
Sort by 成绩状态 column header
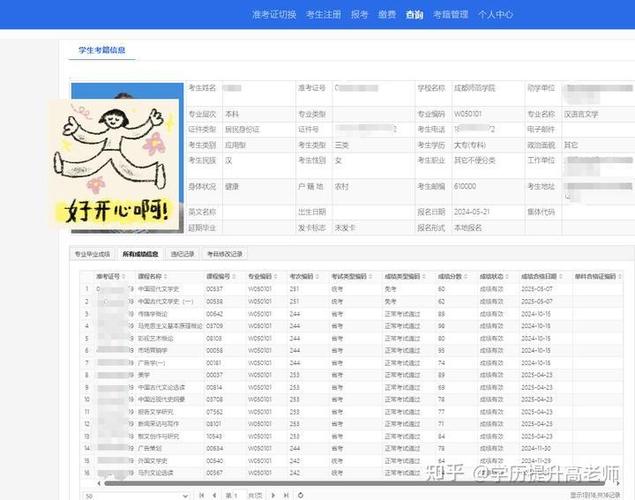pyautogui.click(x=492, y=276)
